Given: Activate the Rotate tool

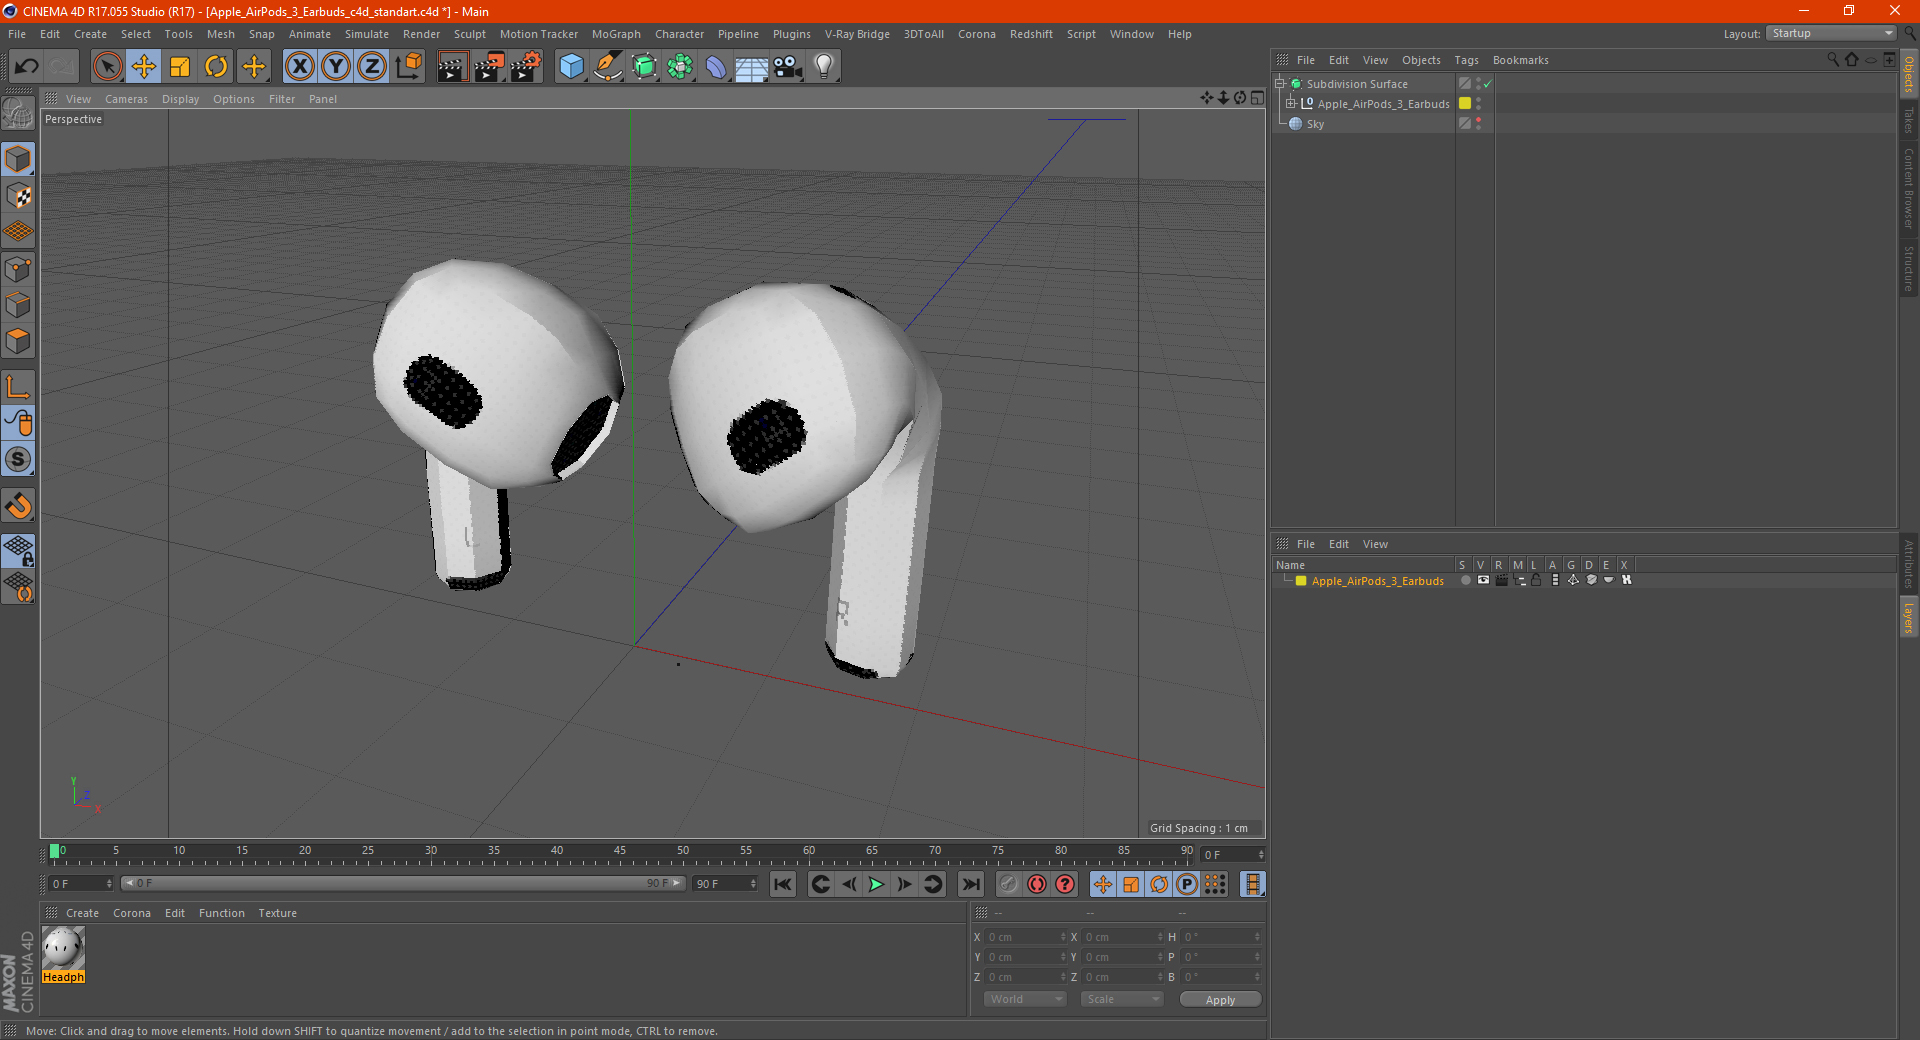Looking at the screenshot, I should pyautogui.click(x=216, y=67).
